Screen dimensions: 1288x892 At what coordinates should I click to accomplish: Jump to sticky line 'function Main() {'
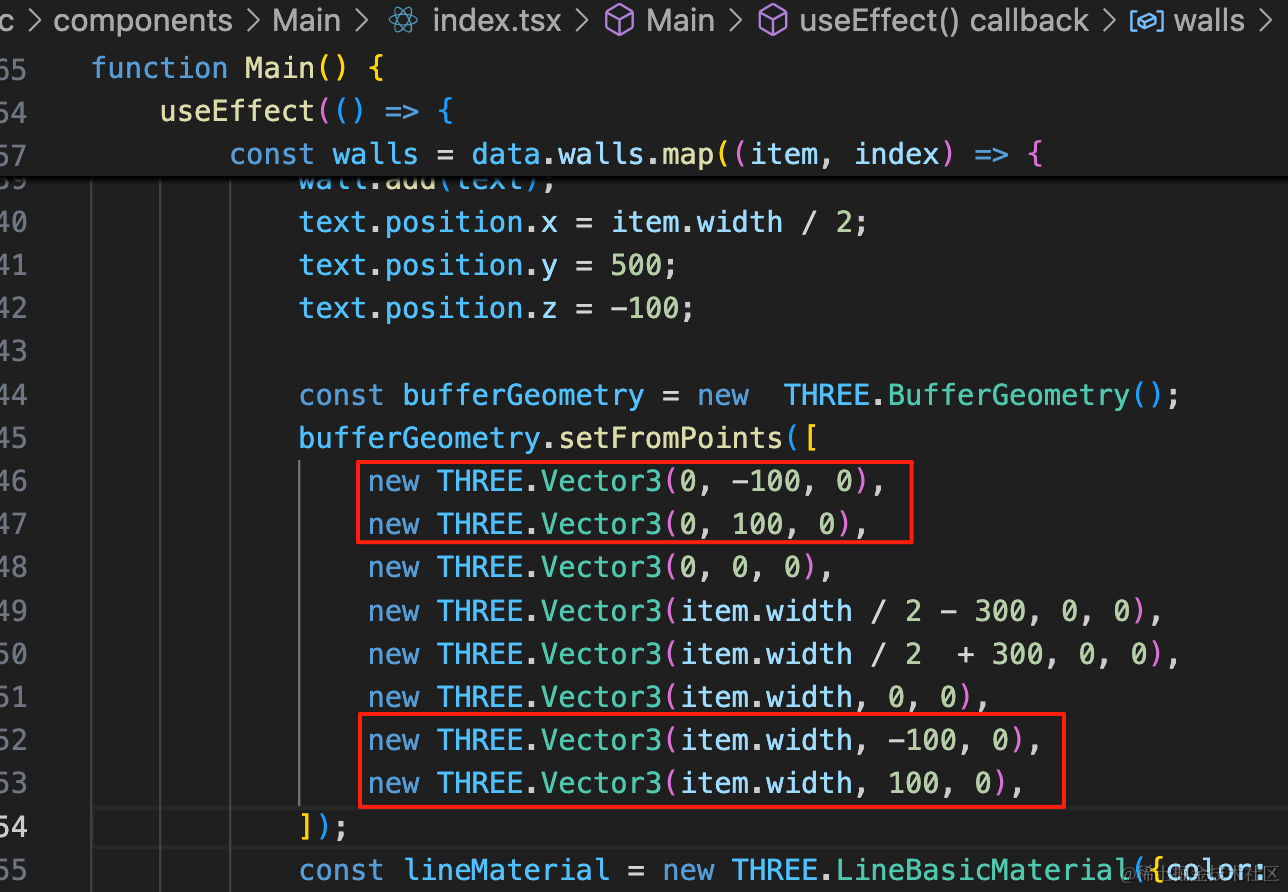click(238, 68)
